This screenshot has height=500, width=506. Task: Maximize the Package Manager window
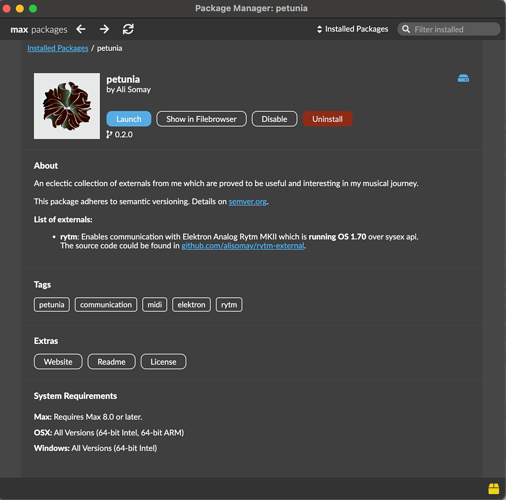tap(33, 8)
